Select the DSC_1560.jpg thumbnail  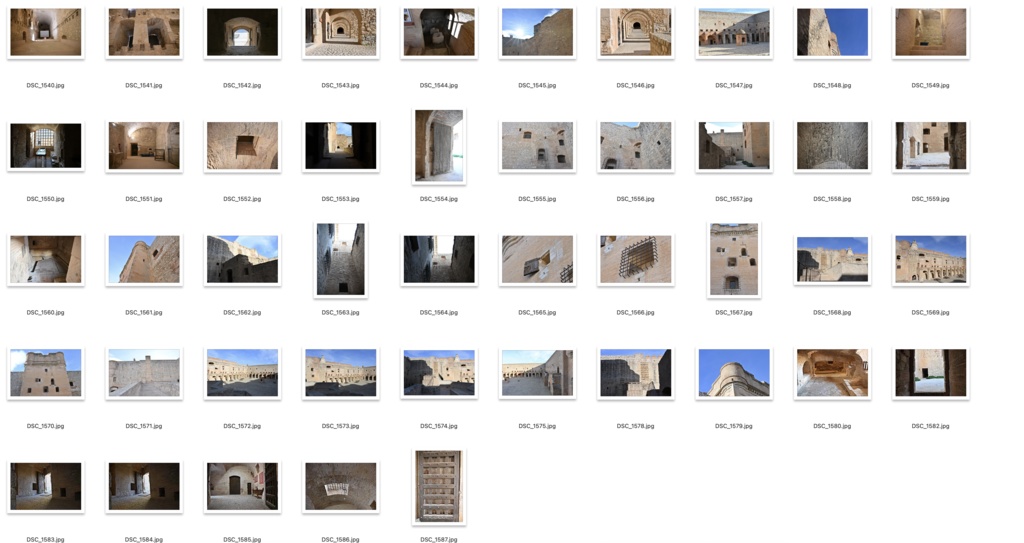pyautogui.click(x=46, y=259)
